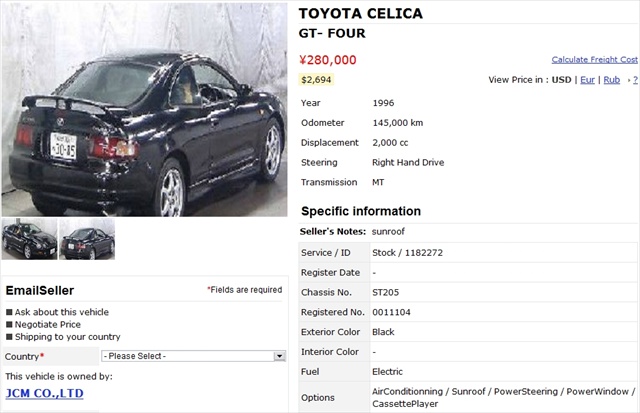Open the Calculate Freight Cost link
640x413 pixels.
tap(594, 60)
